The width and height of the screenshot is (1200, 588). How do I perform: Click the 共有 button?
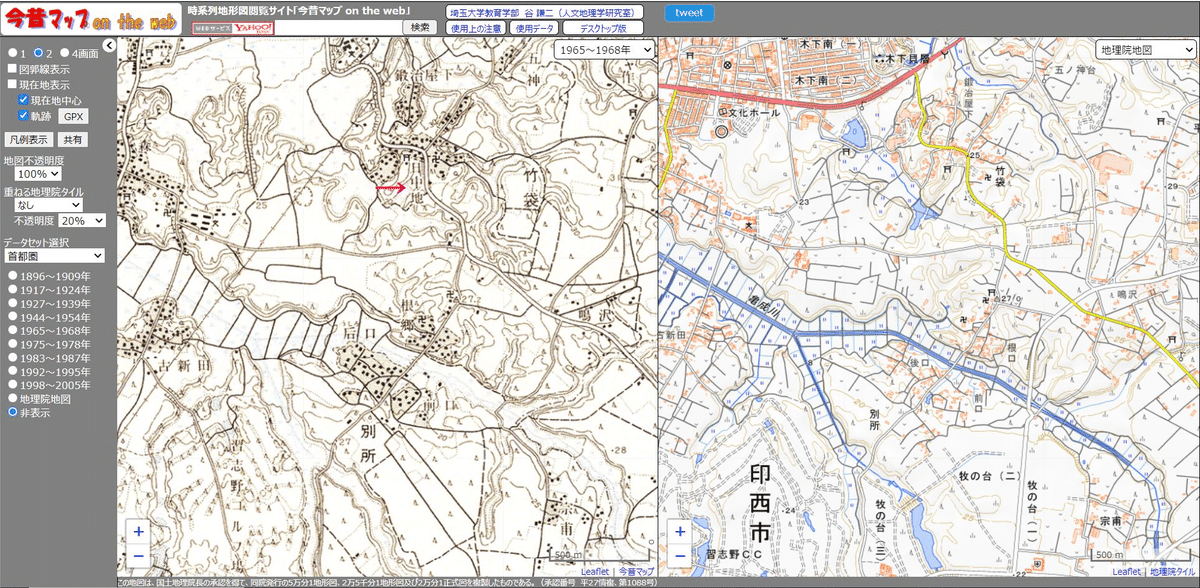[72, 140]
